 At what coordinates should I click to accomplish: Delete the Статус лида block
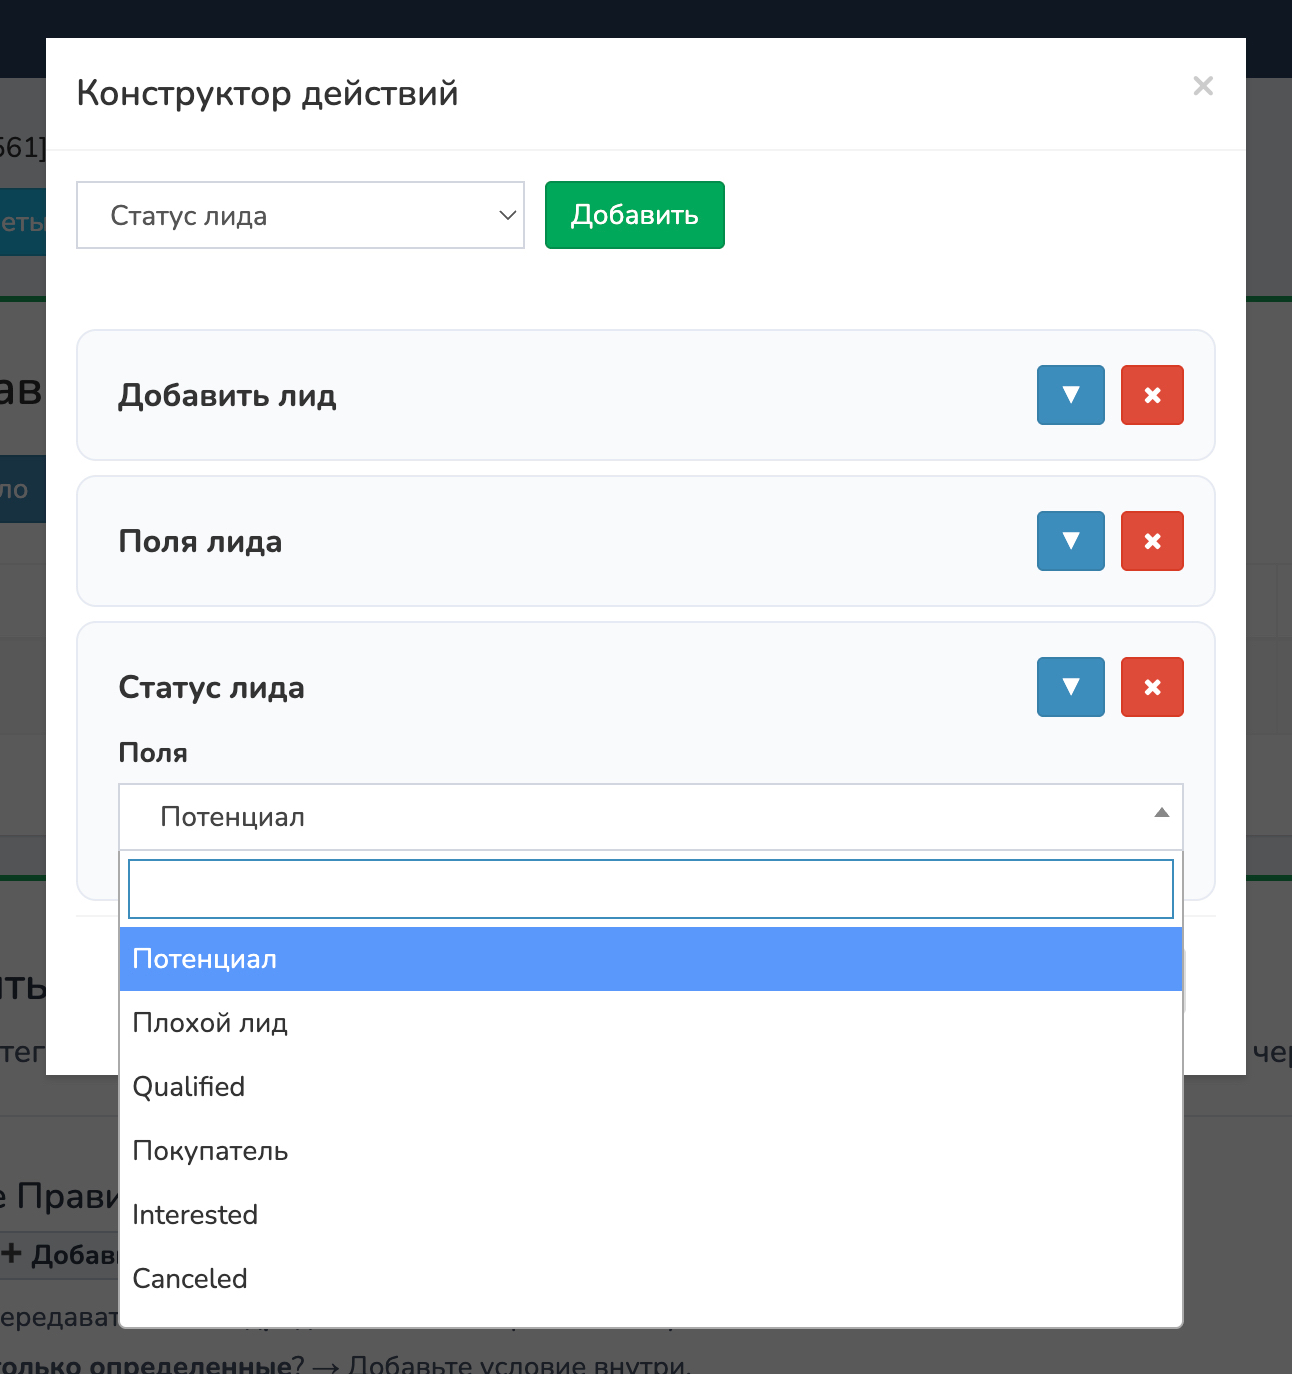(1152, 687)
